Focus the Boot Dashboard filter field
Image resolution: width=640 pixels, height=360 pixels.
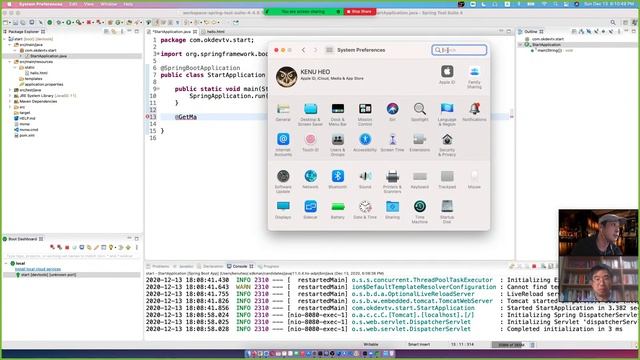[70, 256]
